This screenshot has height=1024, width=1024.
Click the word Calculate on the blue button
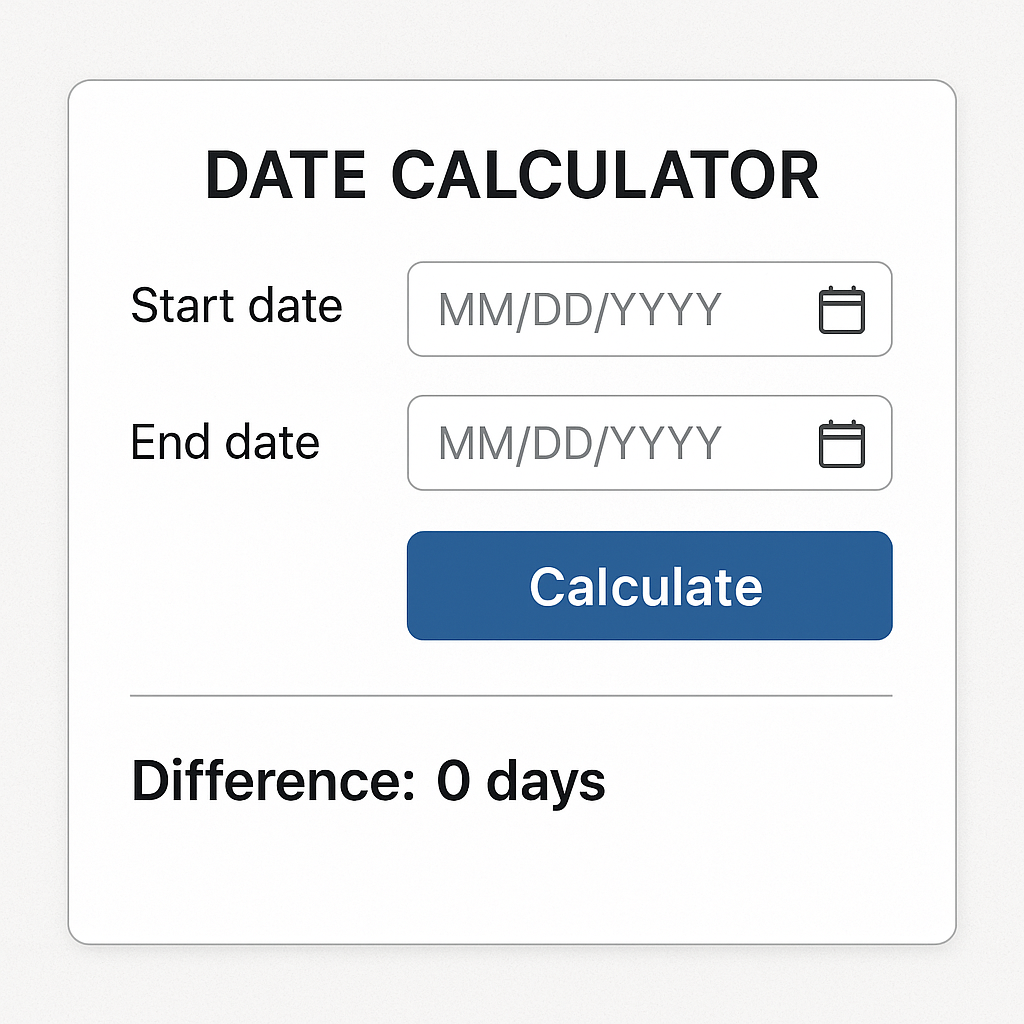pyautogui.click(x=646, y=586)
